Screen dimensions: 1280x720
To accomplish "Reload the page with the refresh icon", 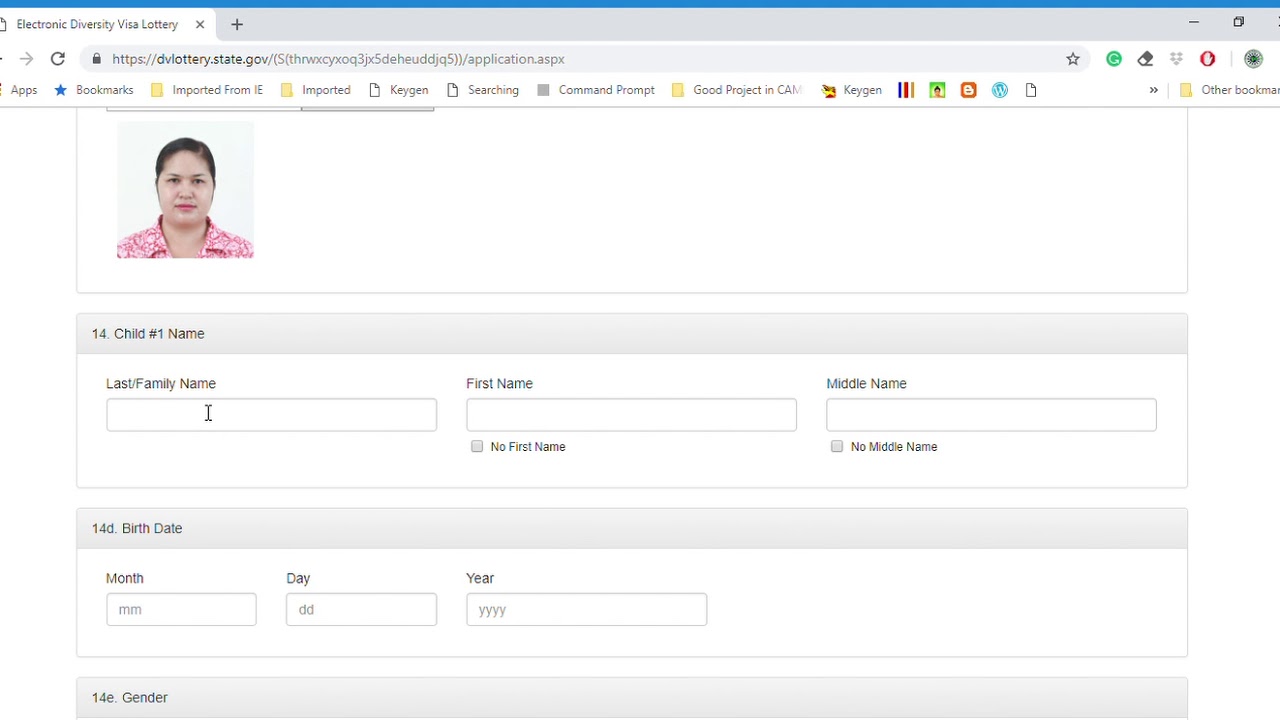I will pyautogui.click(x=58, y=59).
